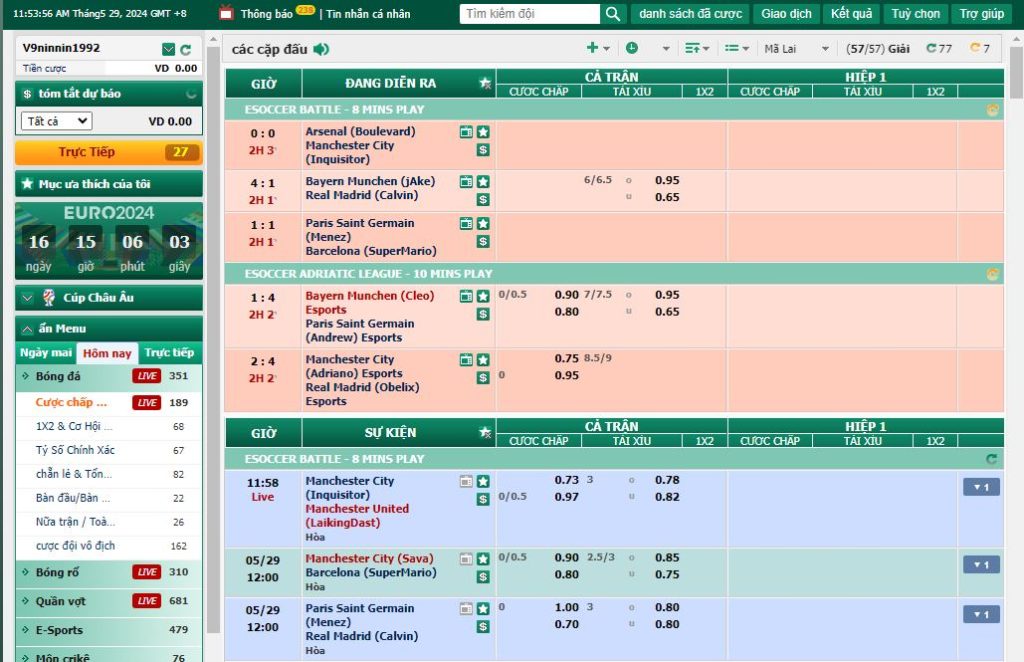The image size is (1024, 662).
Task: Open the clock time filter dropdown
Action: (x=648, y=48)
